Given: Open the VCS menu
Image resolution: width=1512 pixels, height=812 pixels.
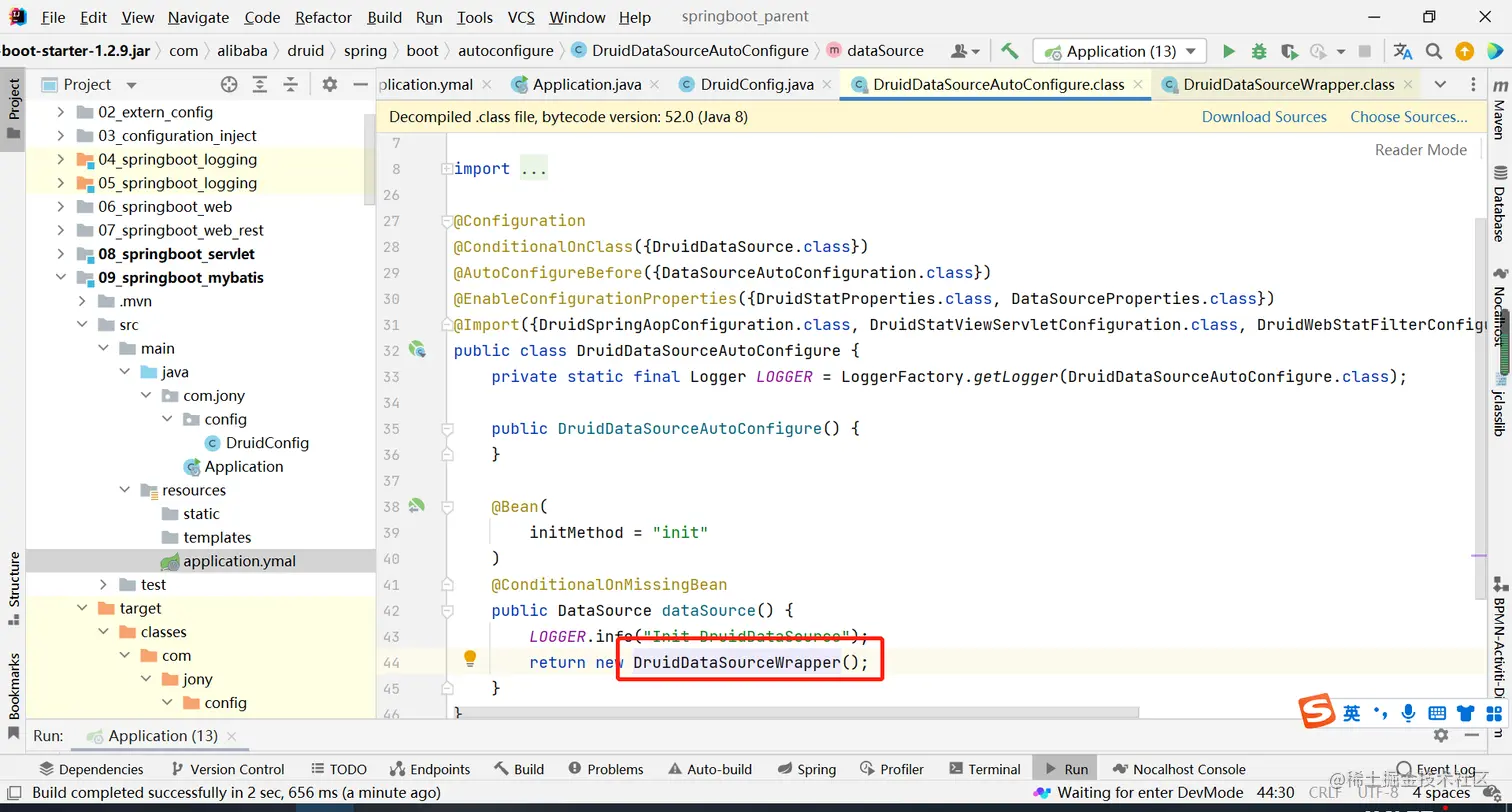Looking at the screenshot, I should pyautogui.click(x=521, y=17).
